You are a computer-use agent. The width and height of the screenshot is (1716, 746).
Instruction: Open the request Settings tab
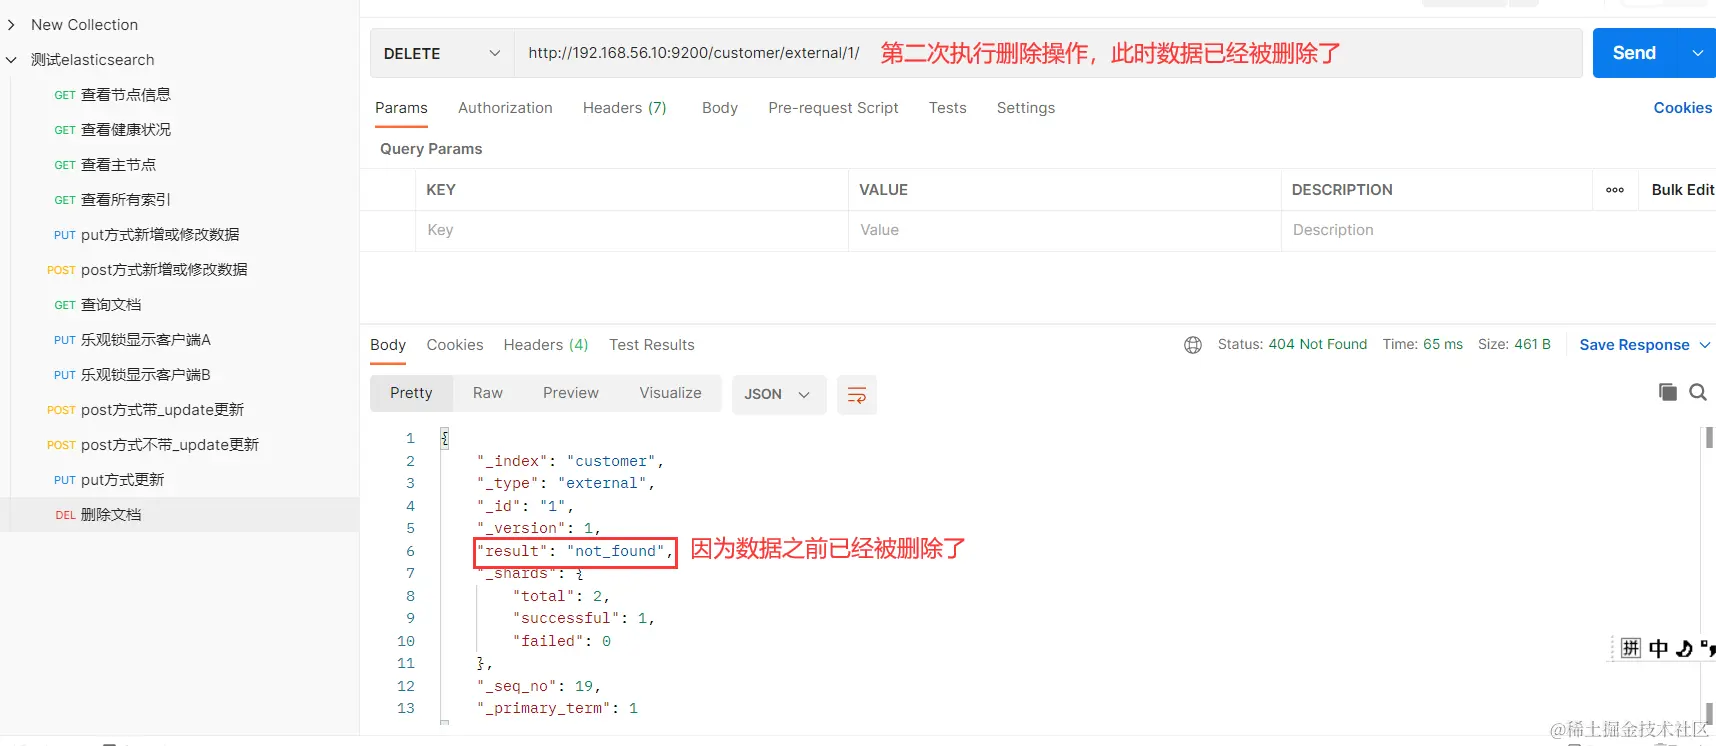coord(1026,108)
